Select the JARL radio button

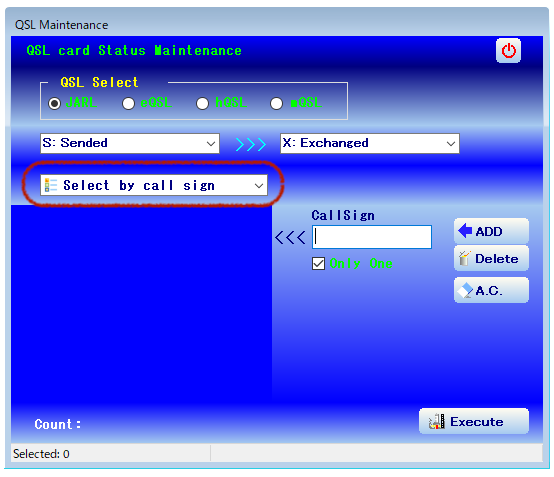(x=54, y=104)
